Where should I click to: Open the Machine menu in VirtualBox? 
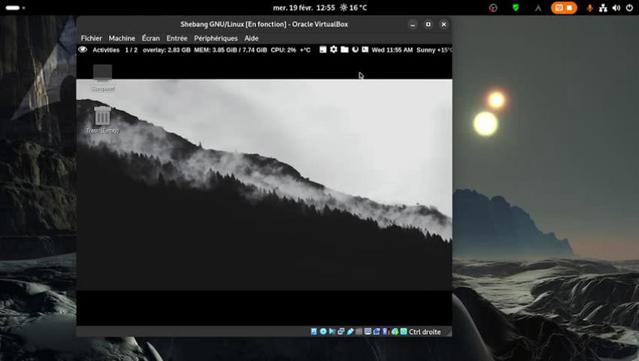click(x=121, y=38)
